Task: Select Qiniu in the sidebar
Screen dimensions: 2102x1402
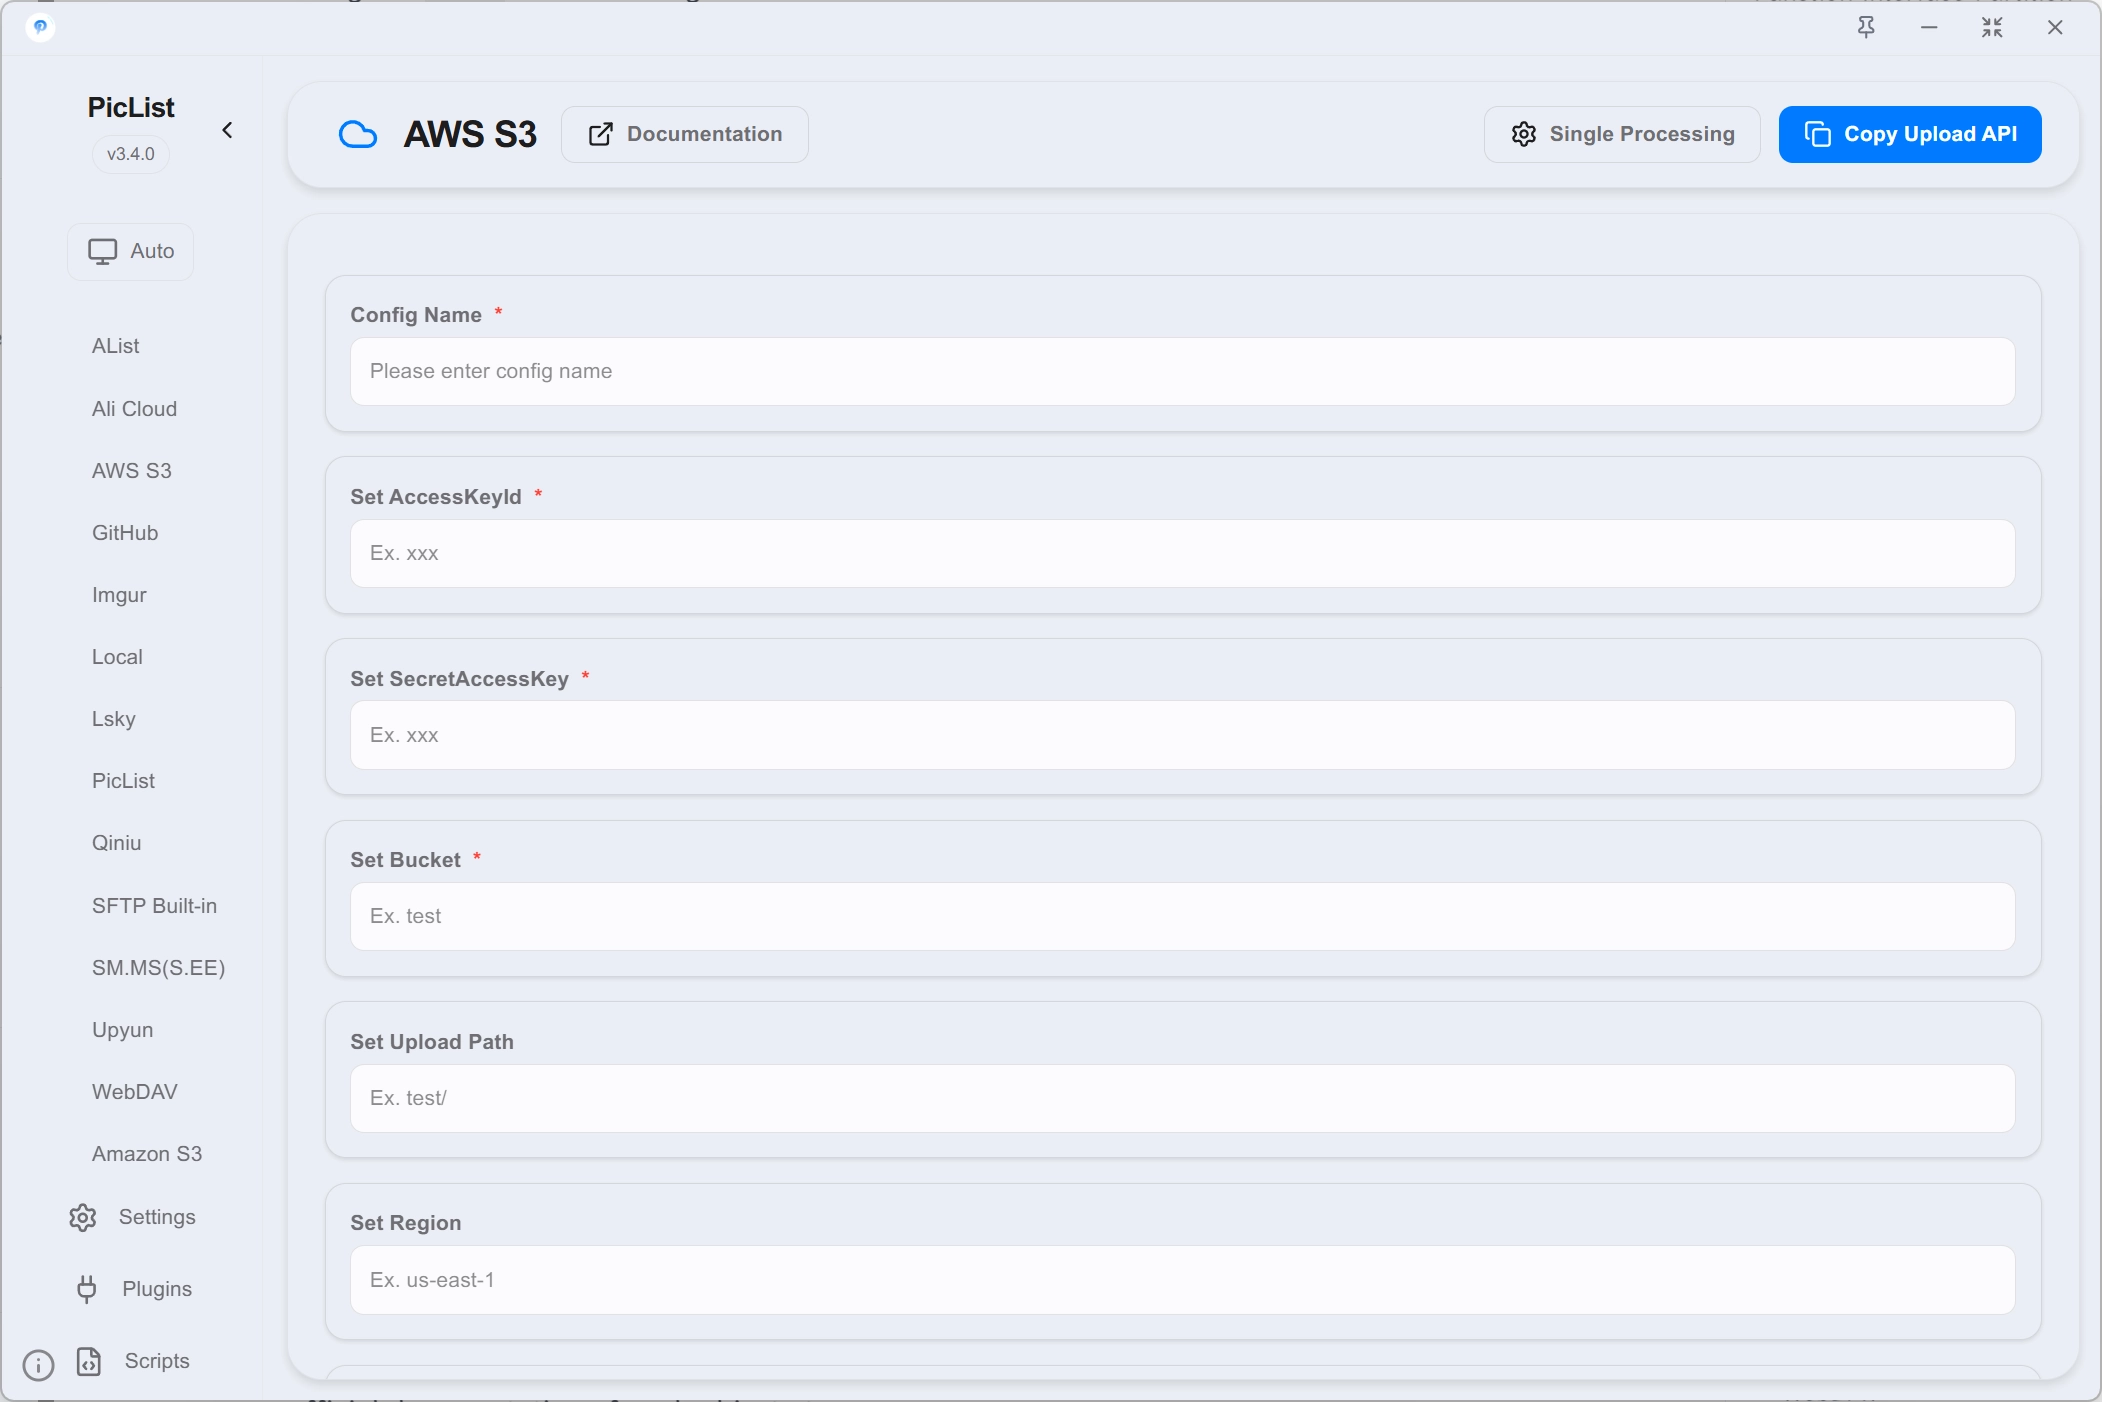Action: pyautogui.click(x=117, y=843)
